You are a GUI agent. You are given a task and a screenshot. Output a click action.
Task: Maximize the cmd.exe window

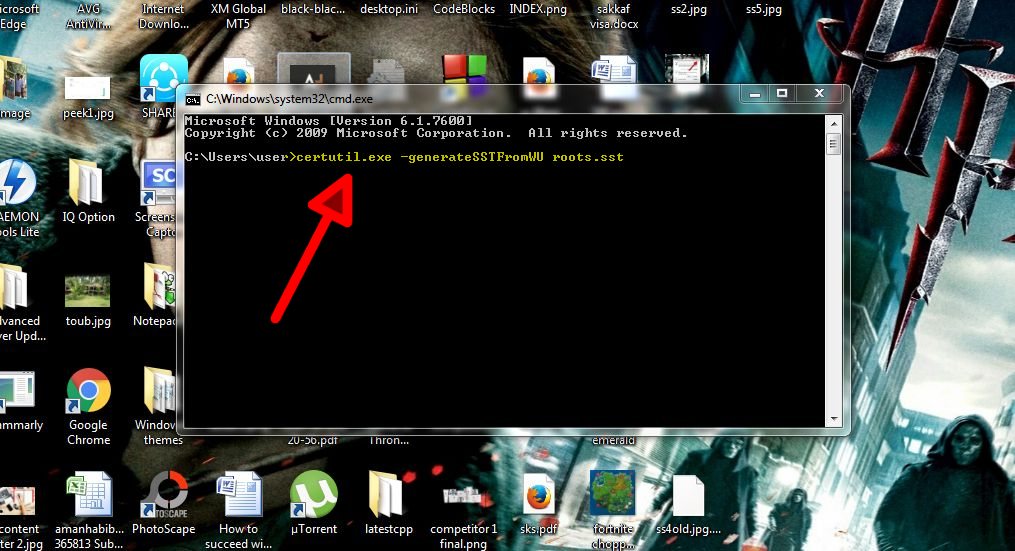click(x=782, y=94)
